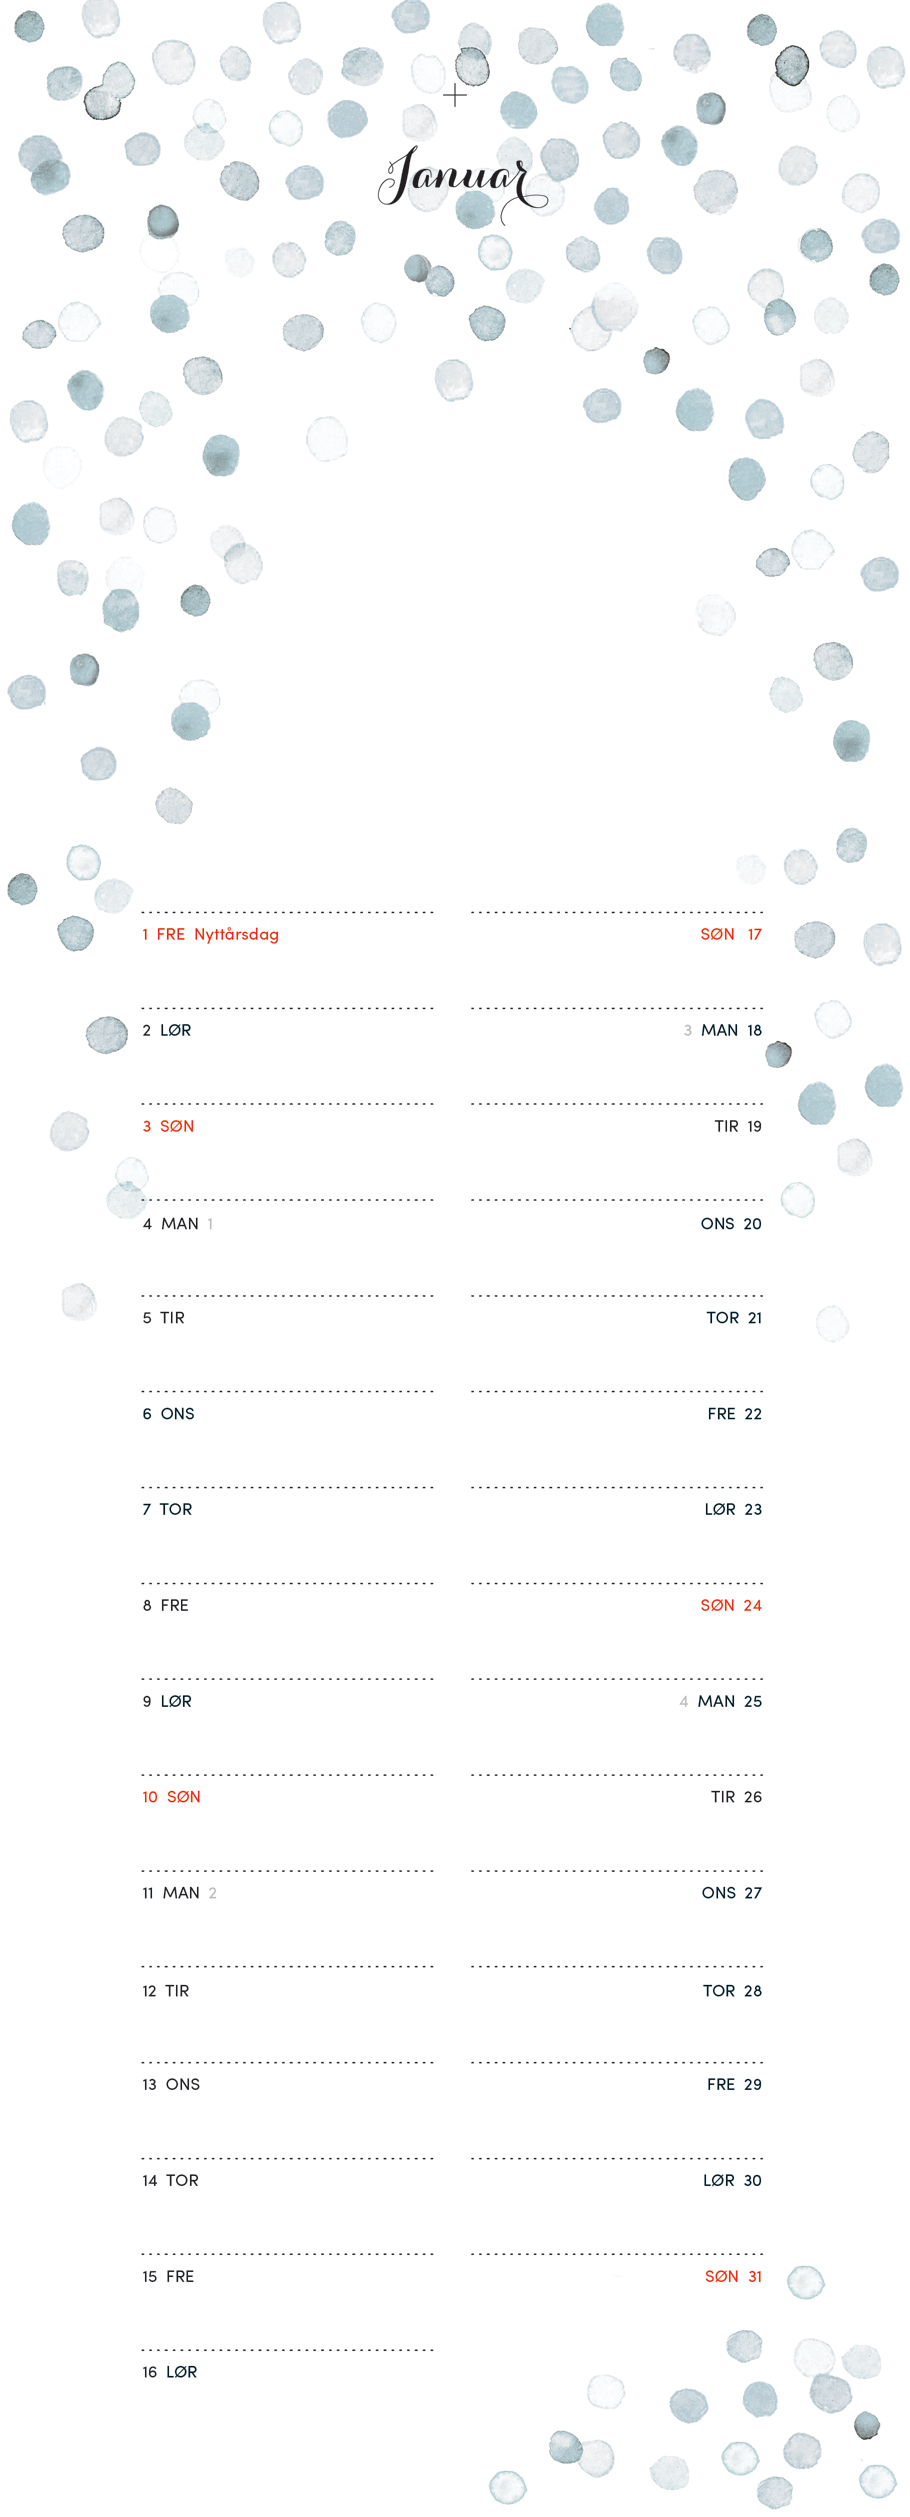
Task: Select the 2 LØR date row
Action: pos(167,1030)
